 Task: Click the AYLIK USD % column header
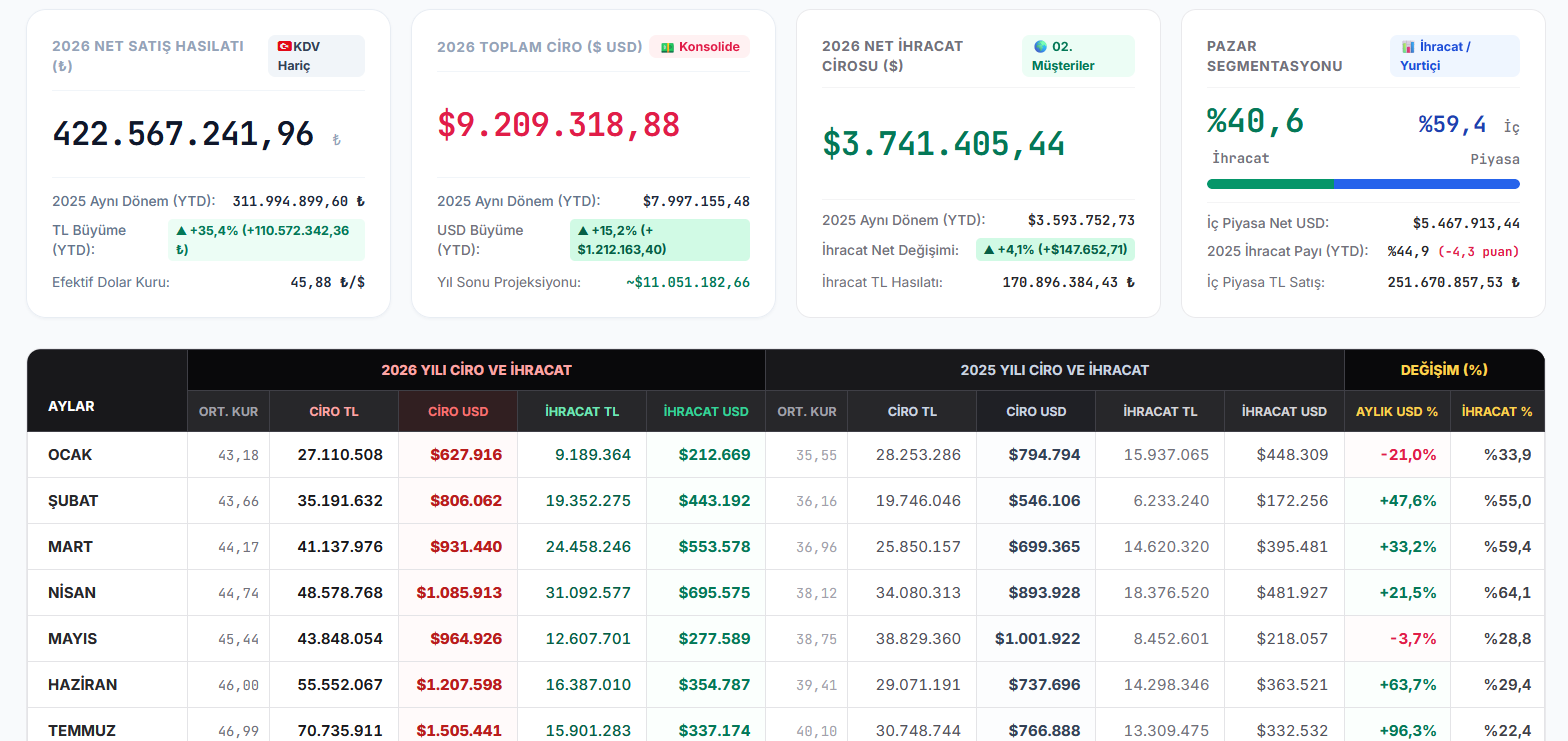click(1397, 411)
